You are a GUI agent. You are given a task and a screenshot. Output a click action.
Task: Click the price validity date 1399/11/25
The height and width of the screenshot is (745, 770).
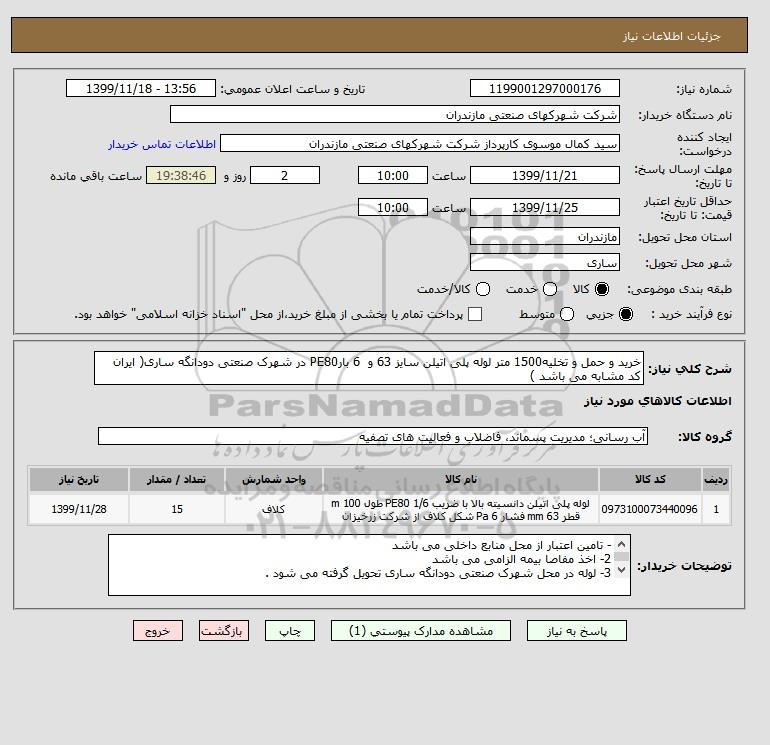click(545, 207)
